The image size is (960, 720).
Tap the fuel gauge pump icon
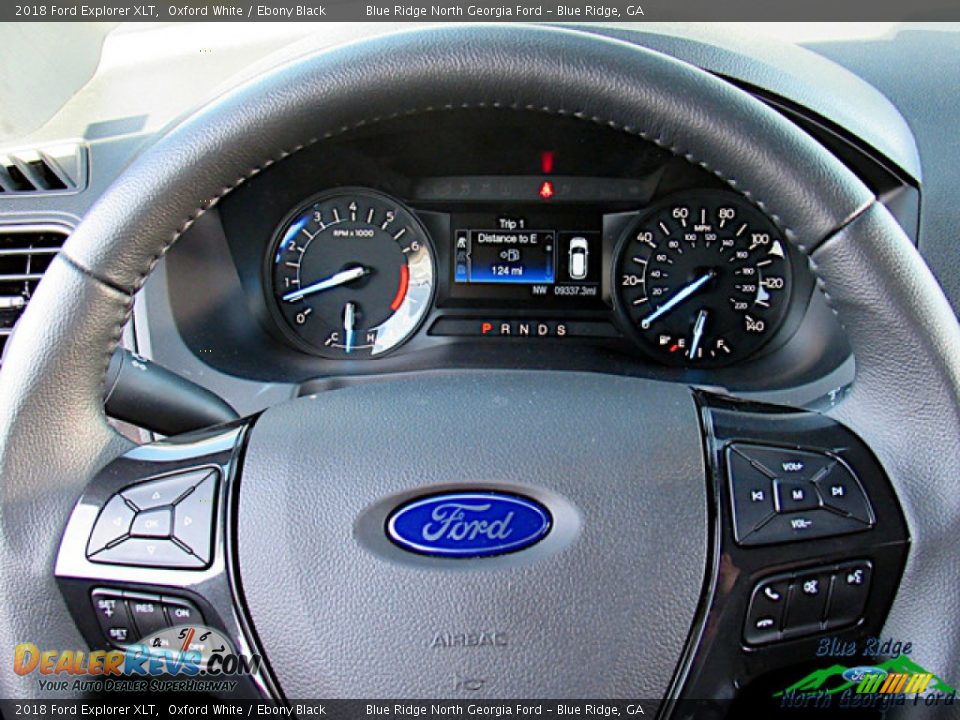pos(665,340)
